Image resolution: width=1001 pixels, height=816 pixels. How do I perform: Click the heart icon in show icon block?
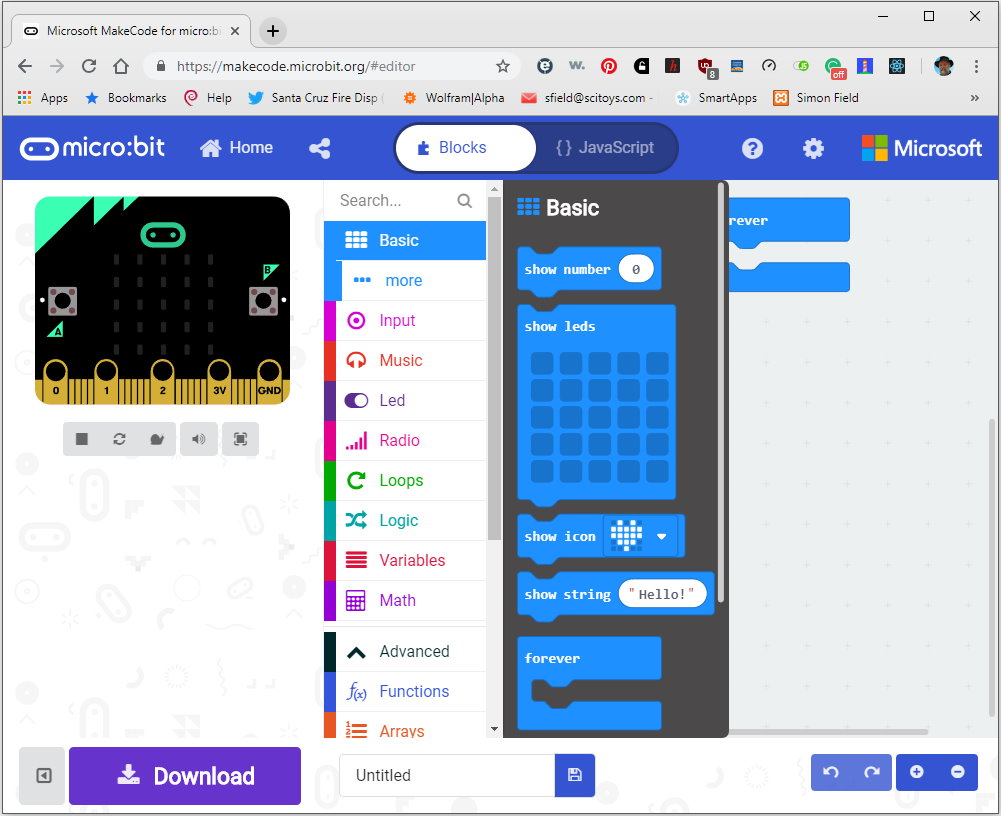626,535
